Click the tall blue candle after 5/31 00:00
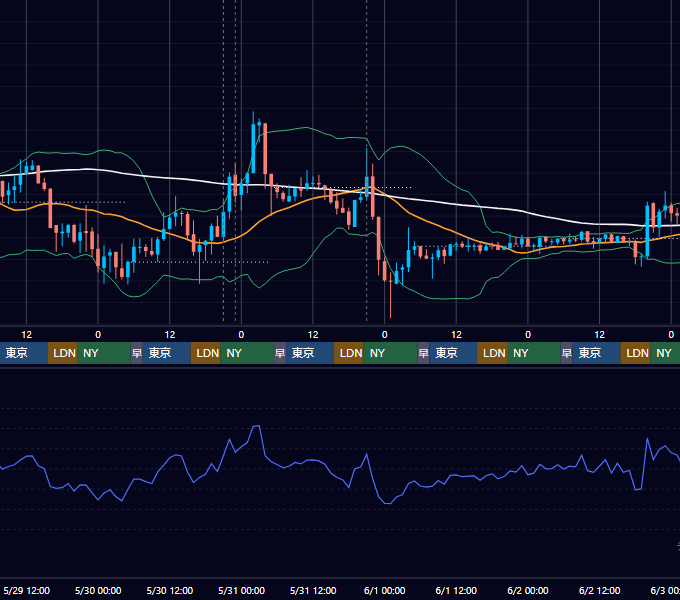The width and height of the screenshot is (680, 600). tap(253, 147)
